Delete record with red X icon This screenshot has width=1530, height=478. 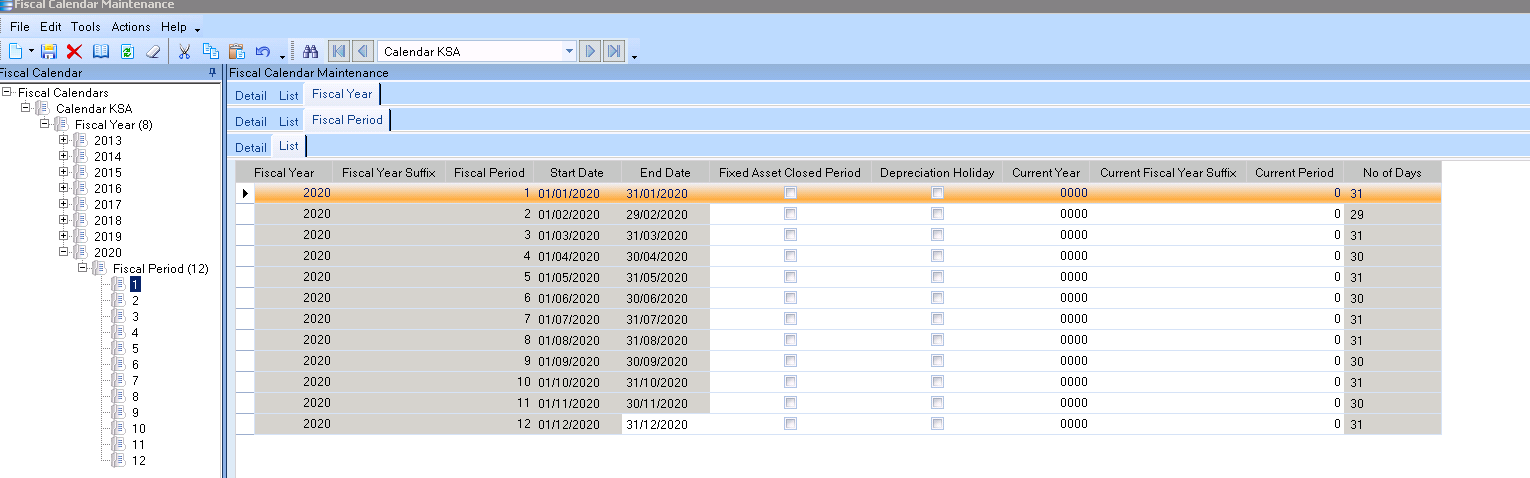pos(74,51)
